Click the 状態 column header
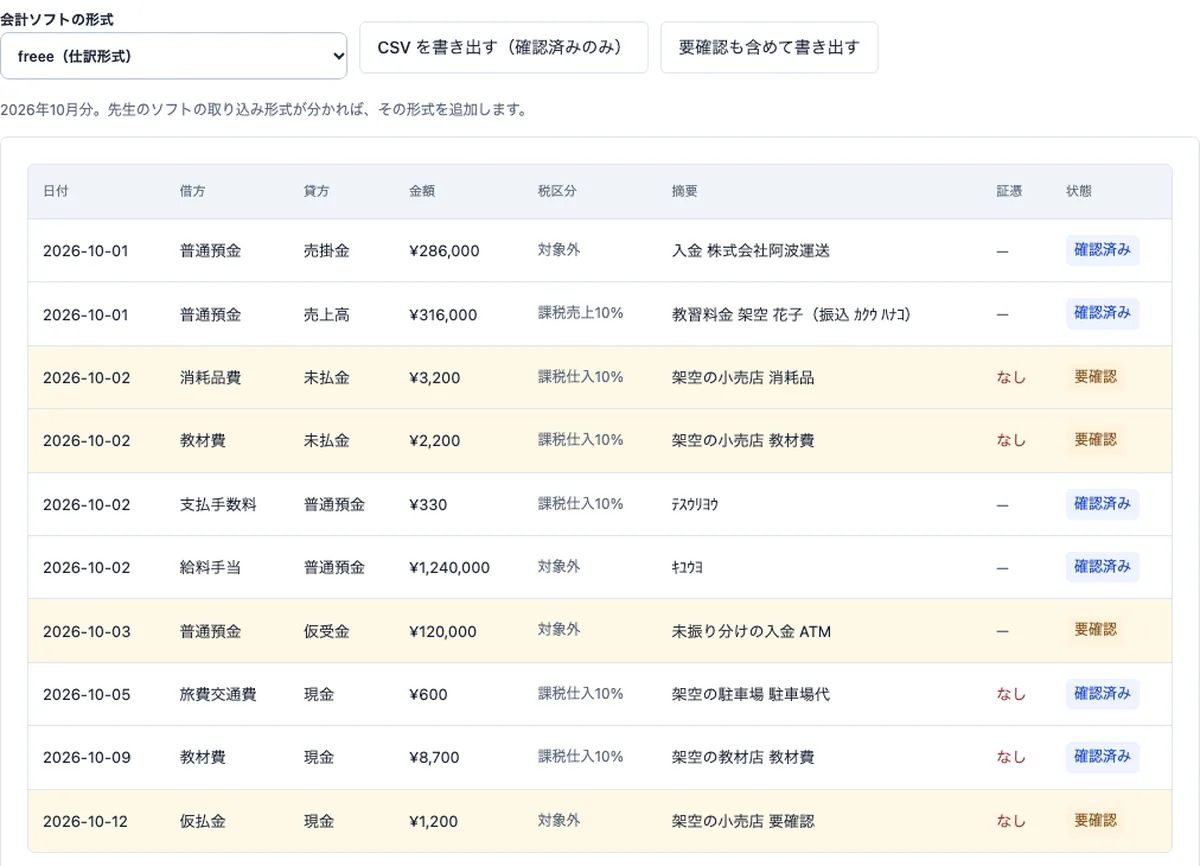This screenshot has height=866, width=1200. coord(1080,191)
